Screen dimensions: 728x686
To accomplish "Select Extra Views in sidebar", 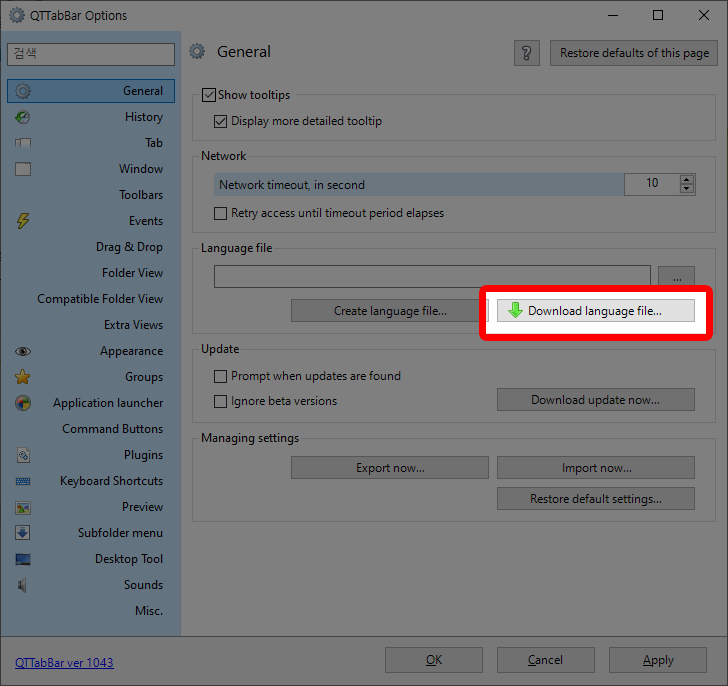I will coord(91,325).
